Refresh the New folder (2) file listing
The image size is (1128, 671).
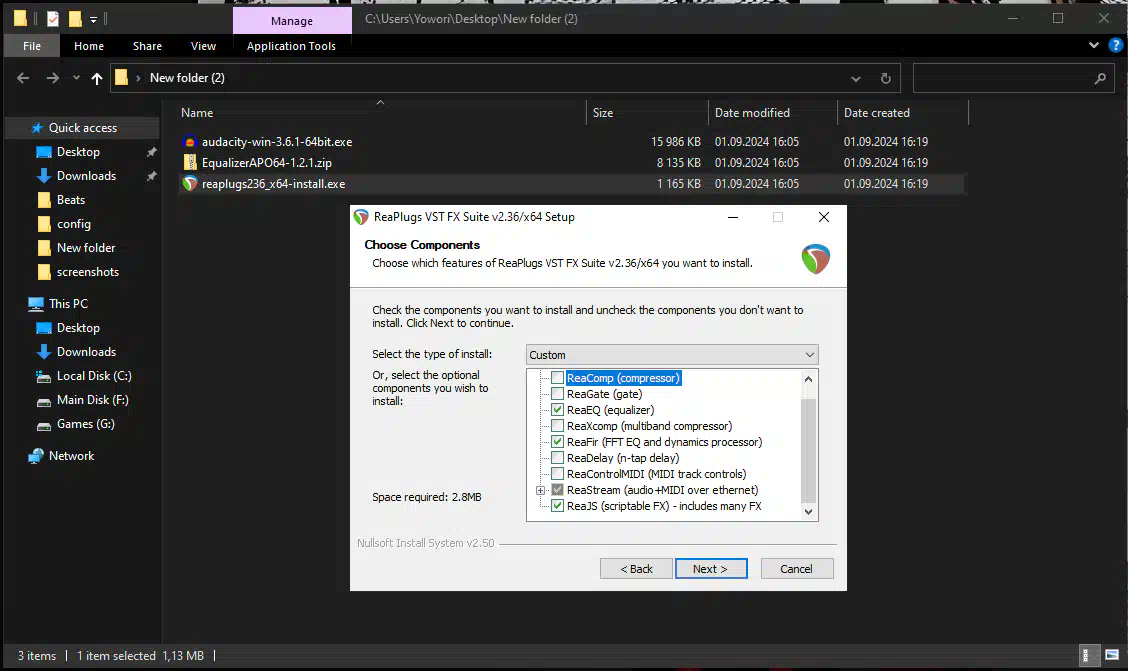(886, 78)
